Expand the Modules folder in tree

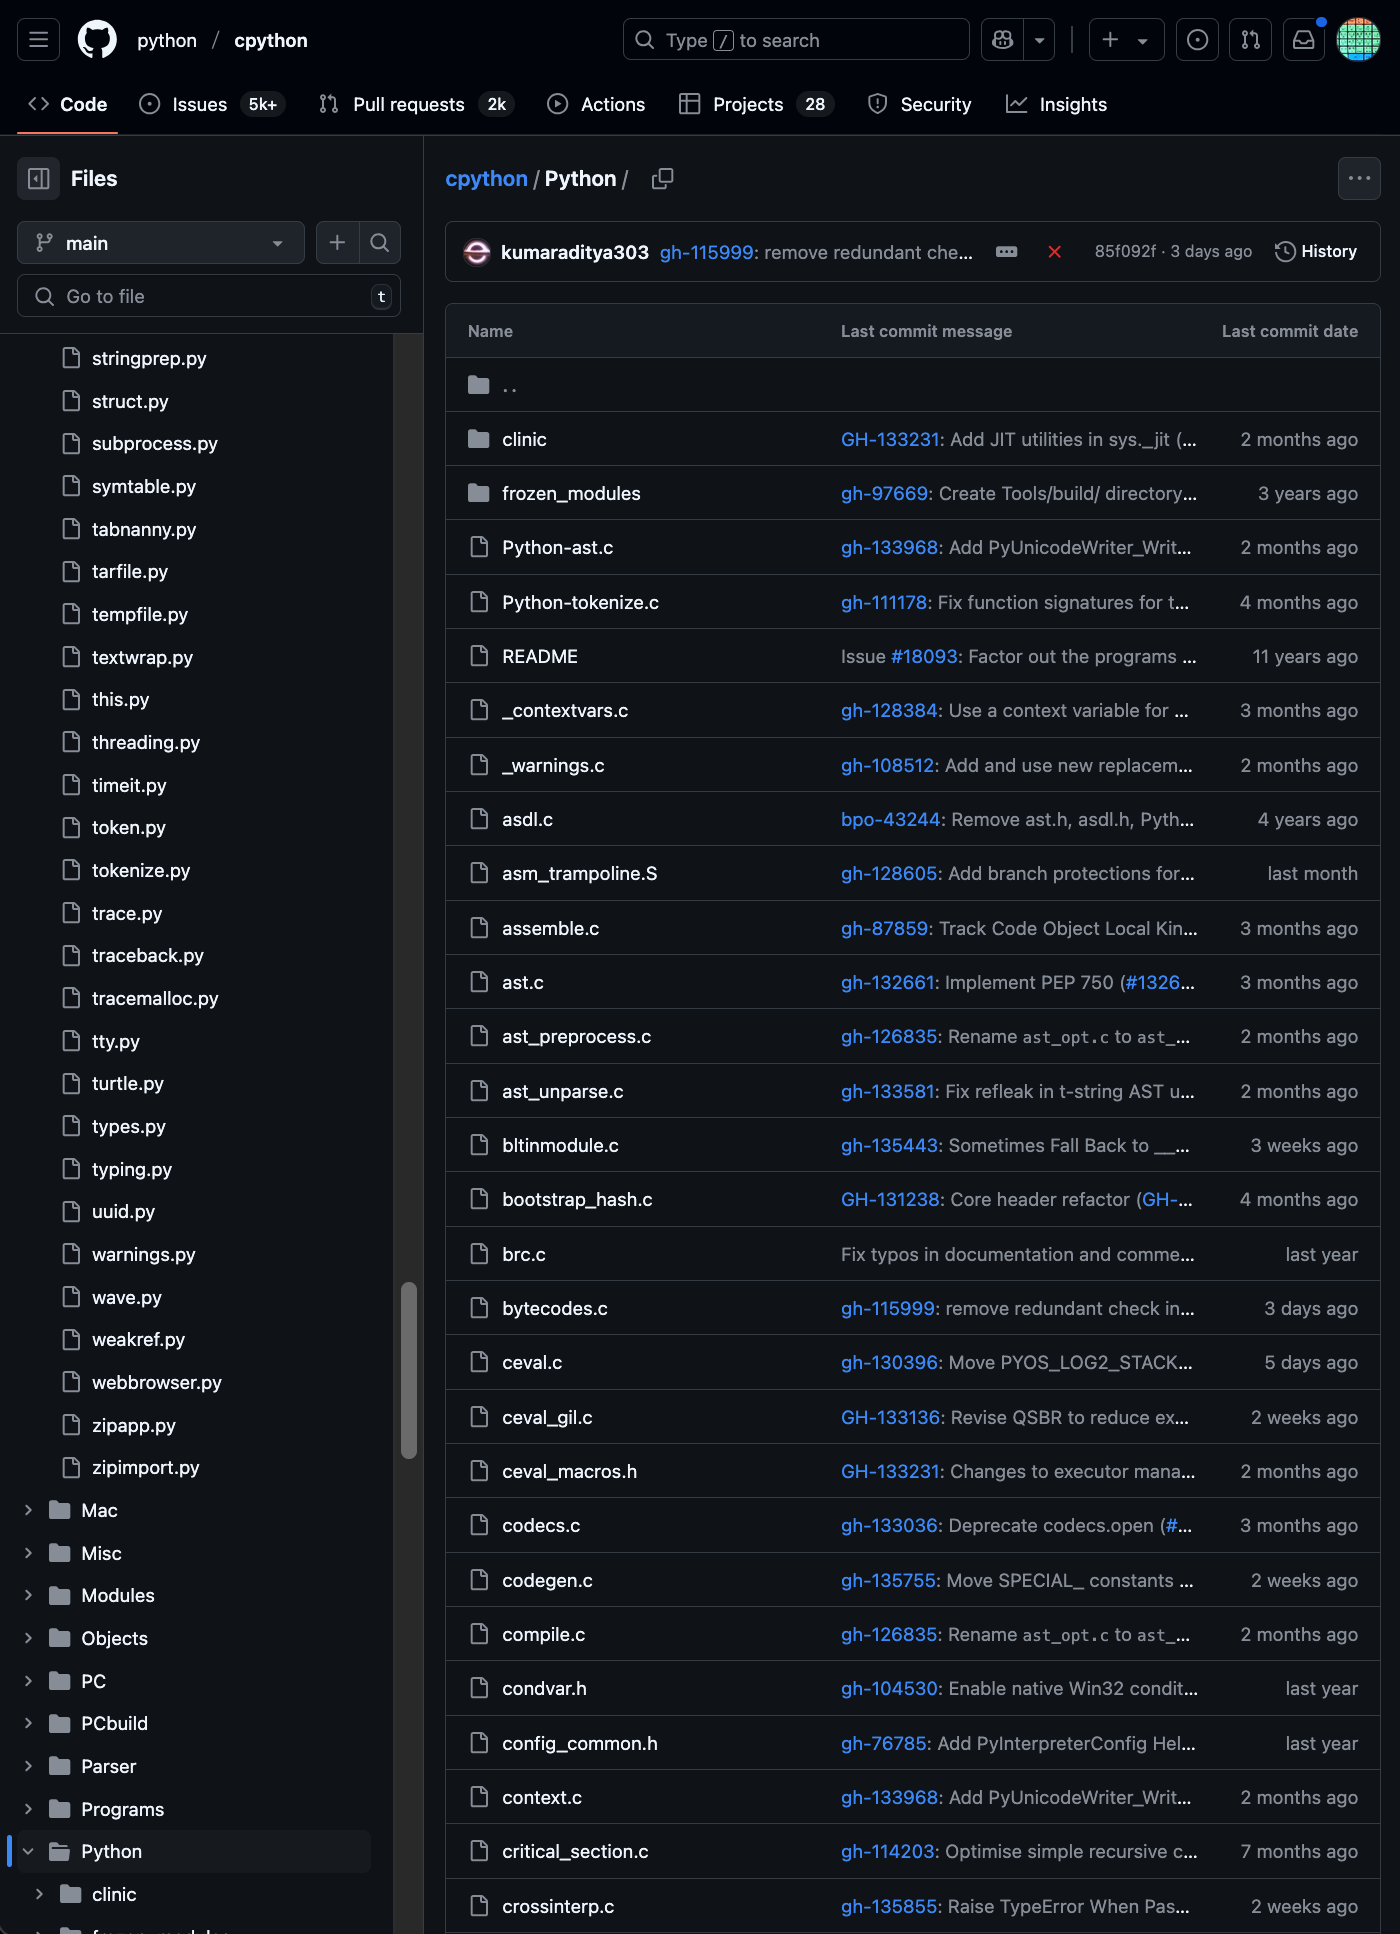tap(28, 1595)
